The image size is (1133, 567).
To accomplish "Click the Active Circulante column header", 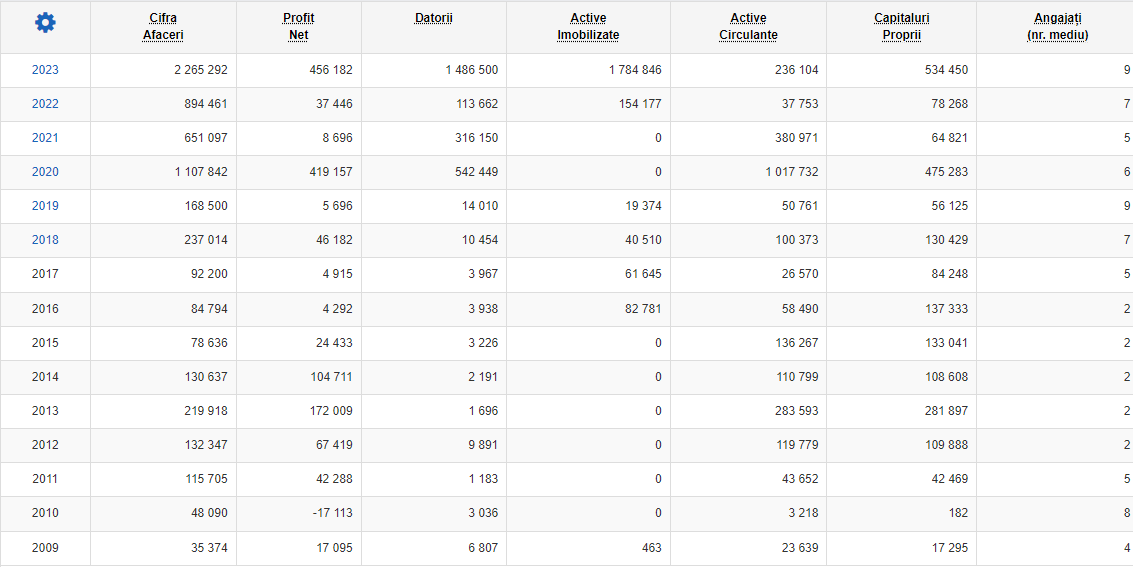I will tap(749, 26).
